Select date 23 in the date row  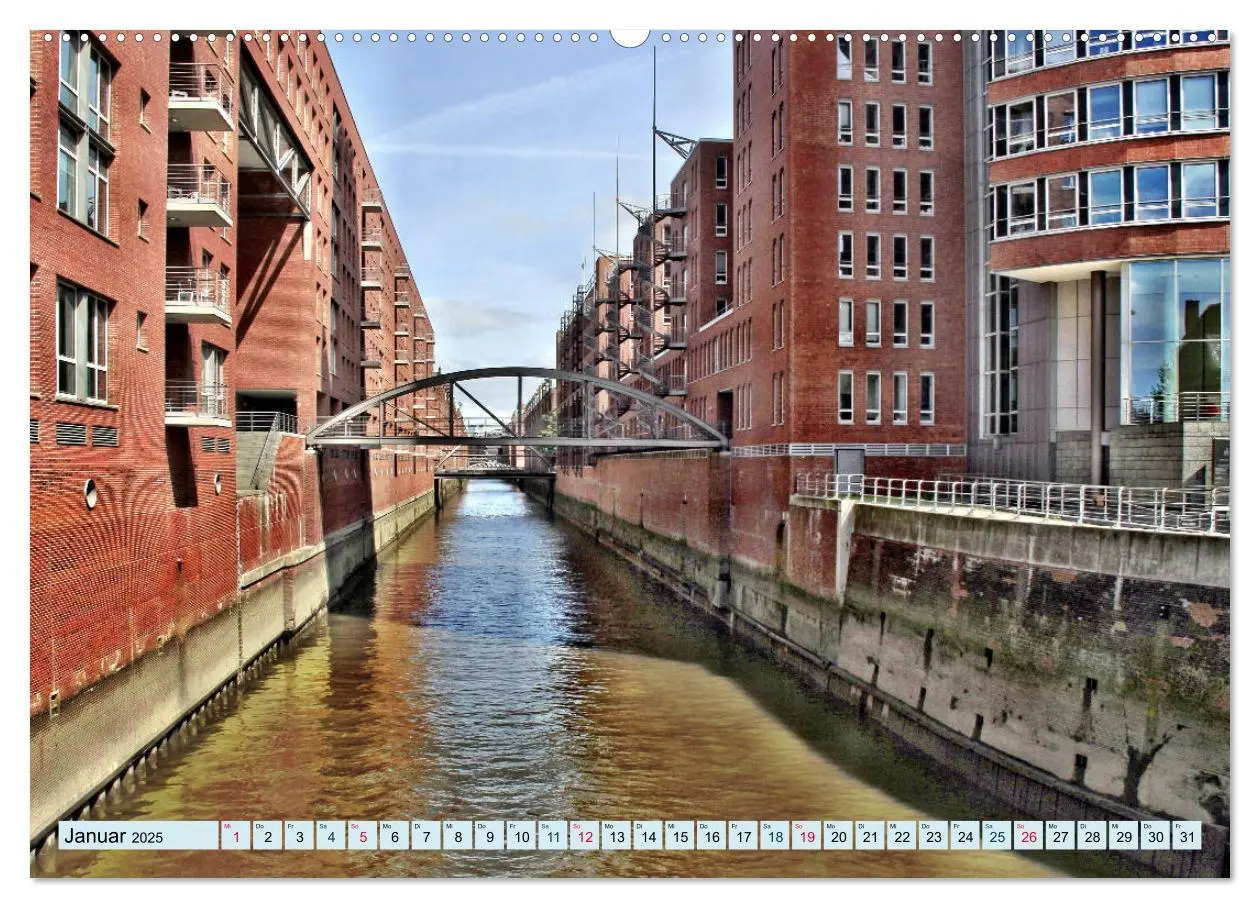click(934, 836)
